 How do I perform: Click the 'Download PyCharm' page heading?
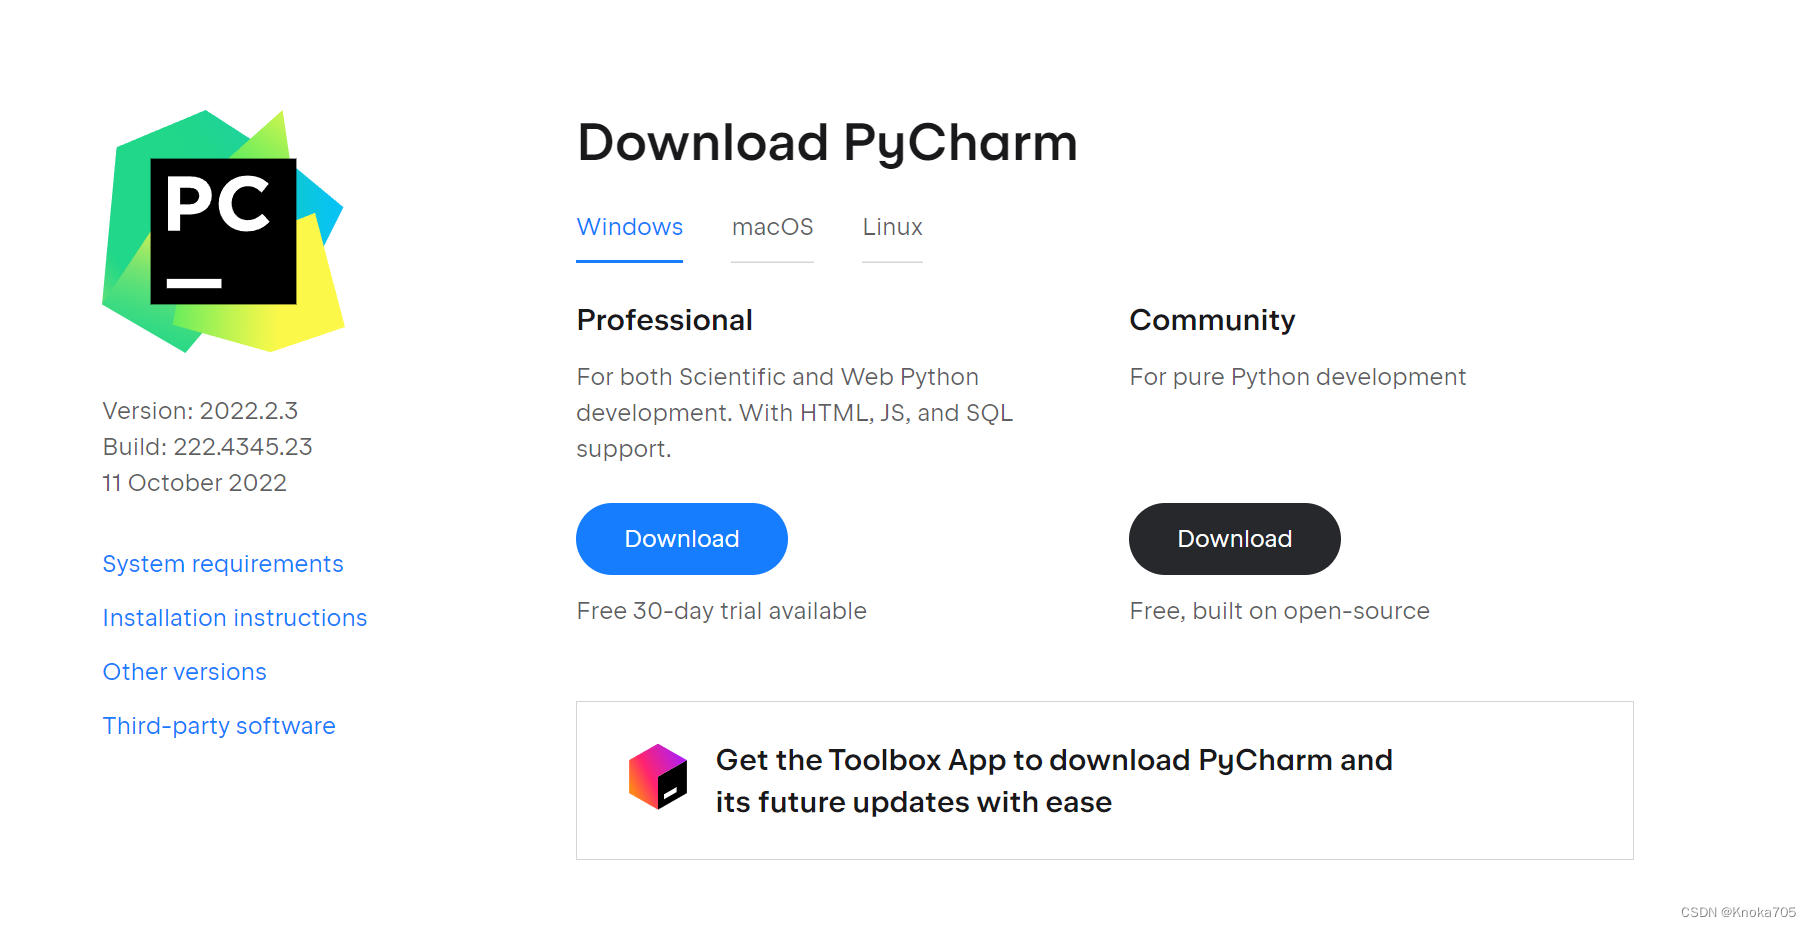point(826,143)
